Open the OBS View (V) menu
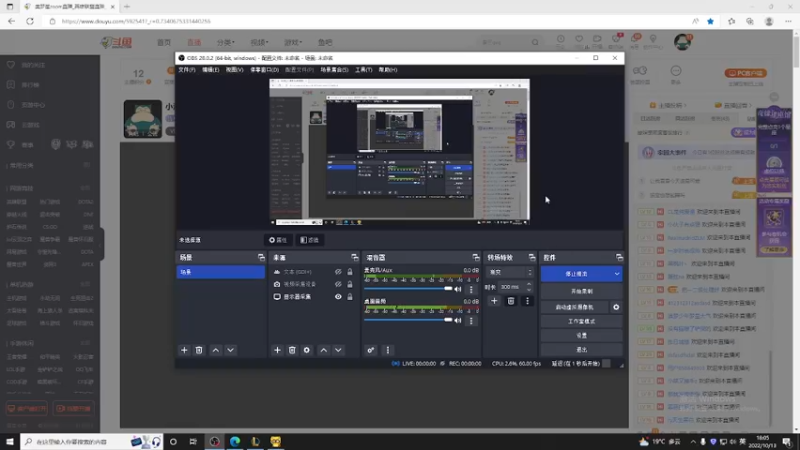 (x=235, y=69)
